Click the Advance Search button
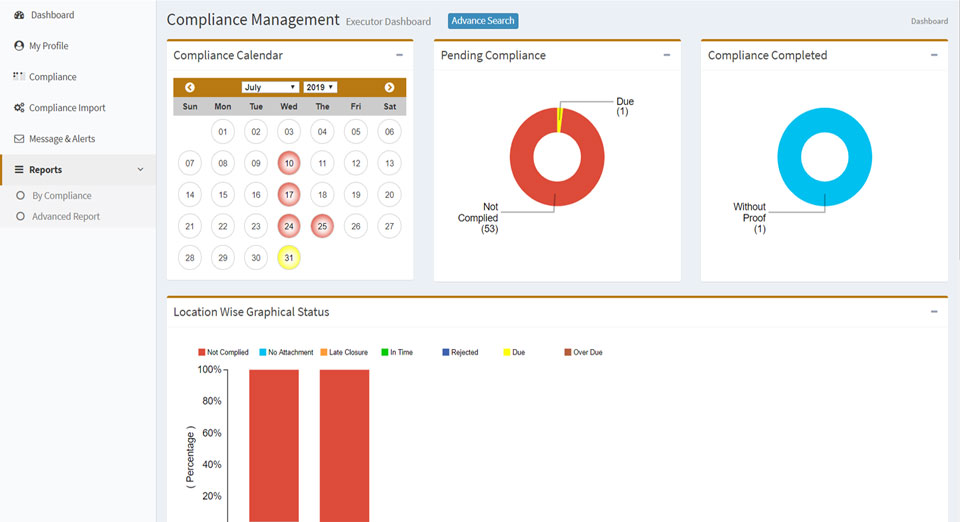Screen dimensions: 960x522 tap(483, 21)
